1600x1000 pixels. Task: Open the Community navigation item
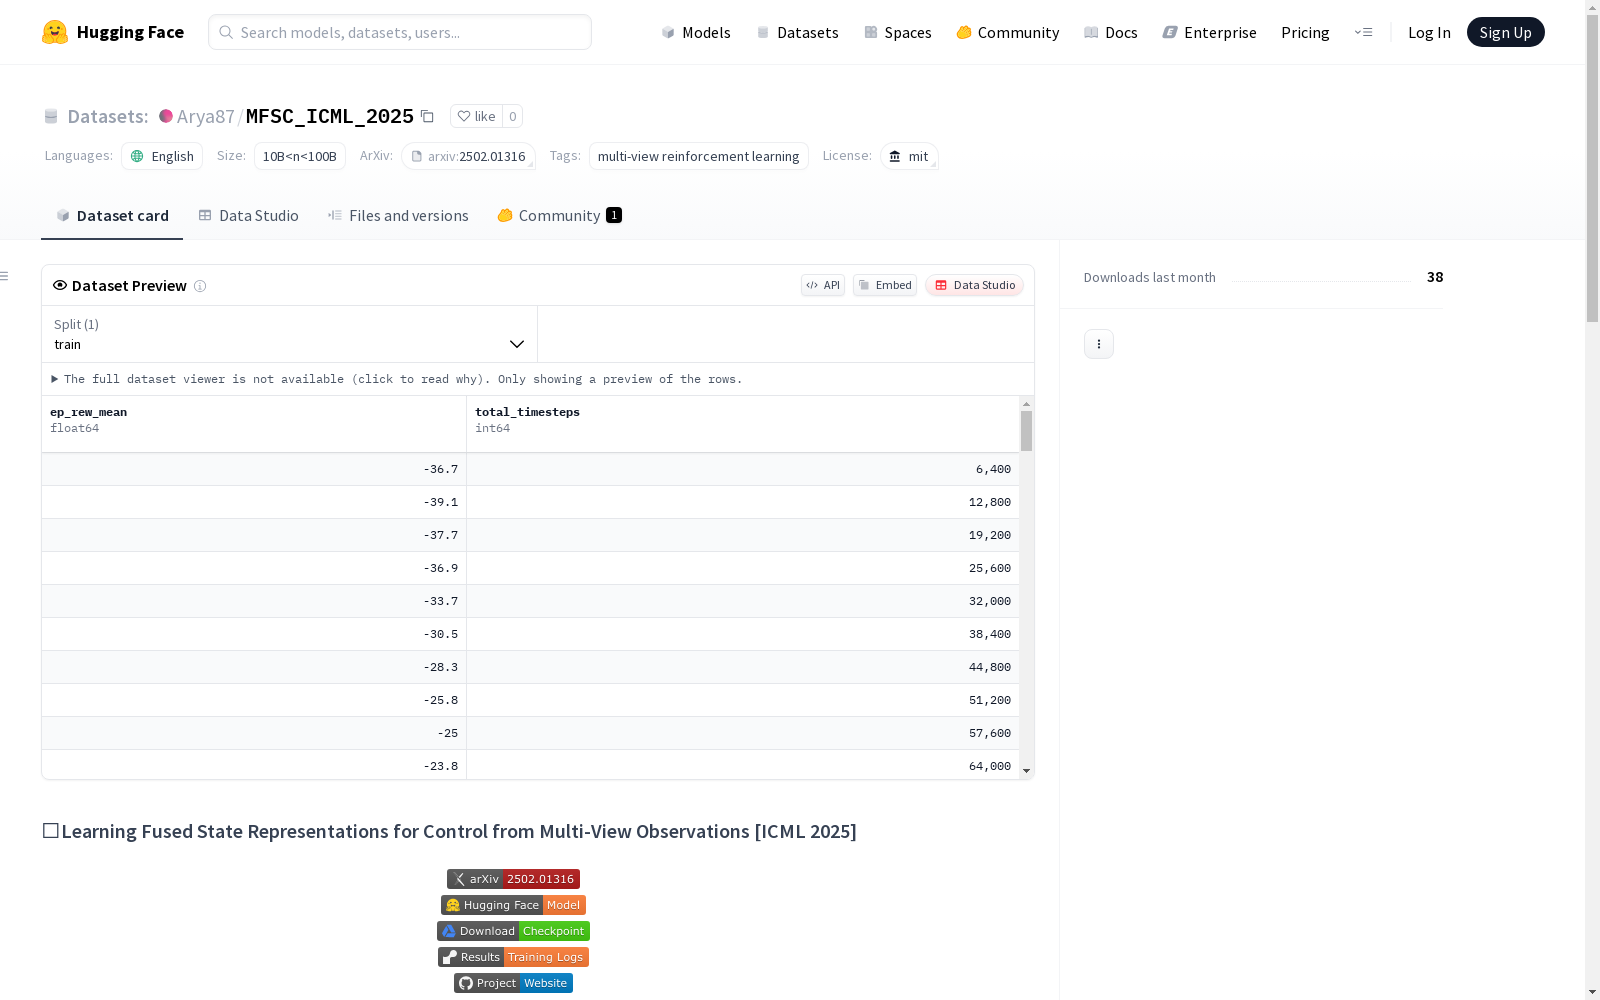(x=1008, y=32)
